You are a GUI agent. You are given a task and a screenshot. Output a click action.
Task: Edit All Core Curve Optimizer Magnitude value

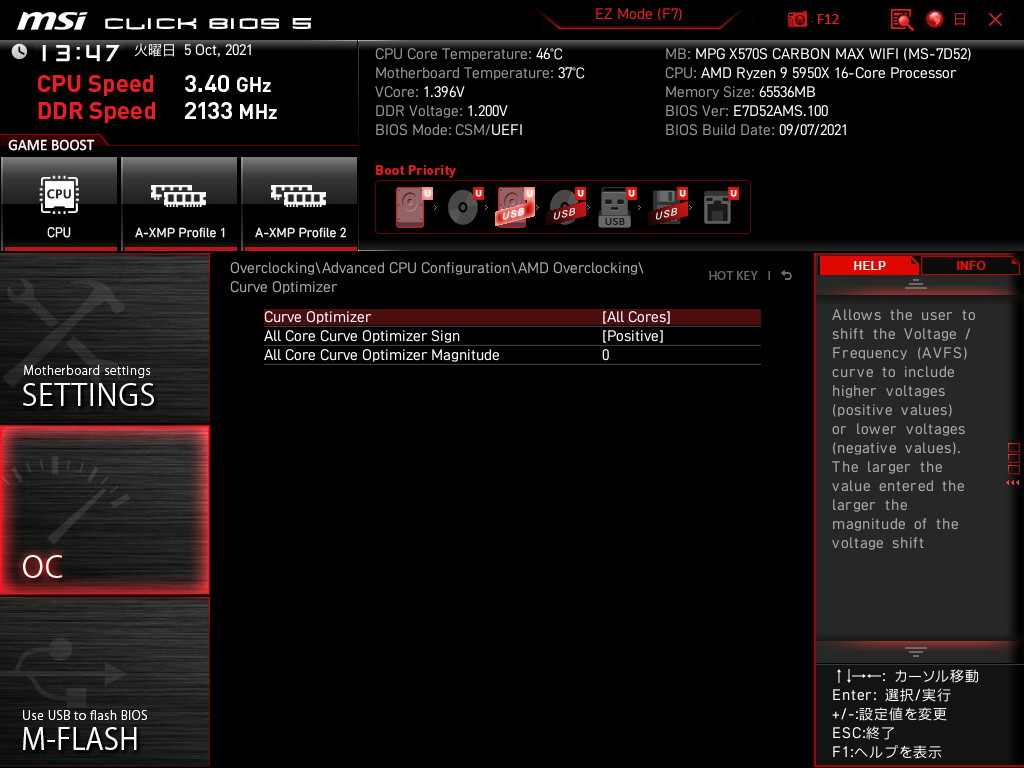coord(512,355)
